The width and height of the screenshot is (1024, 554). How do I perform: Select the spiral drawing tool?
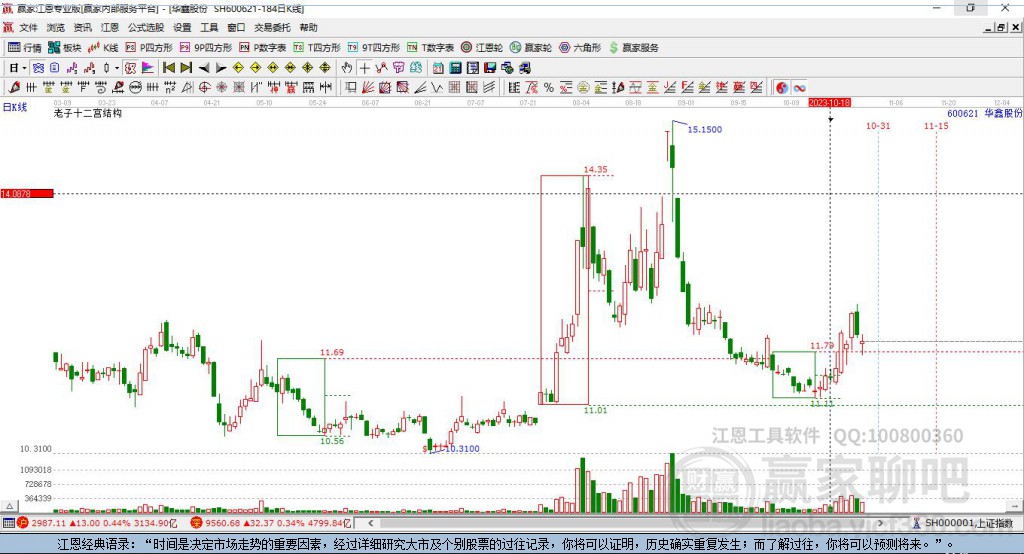pos(101,88)
